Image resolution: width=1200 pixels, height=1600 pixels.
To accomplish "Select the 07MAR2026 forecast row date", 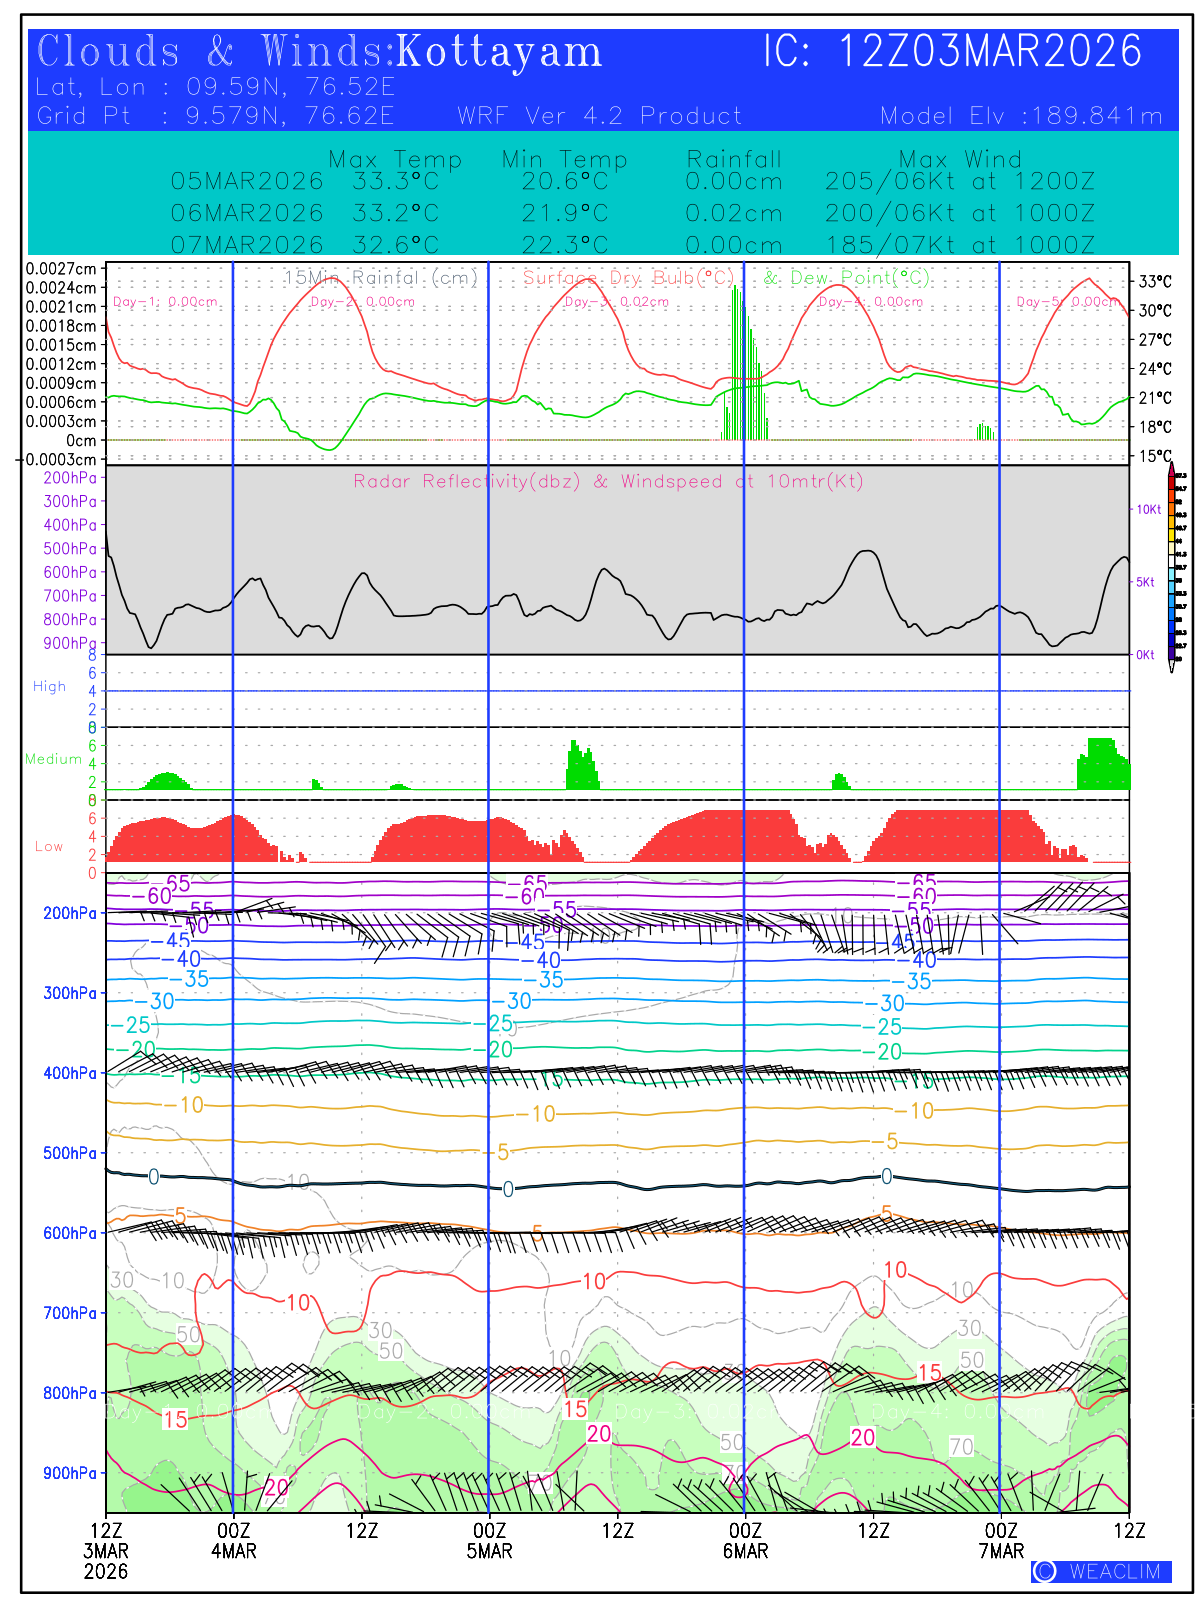I will tap(247, 245).
